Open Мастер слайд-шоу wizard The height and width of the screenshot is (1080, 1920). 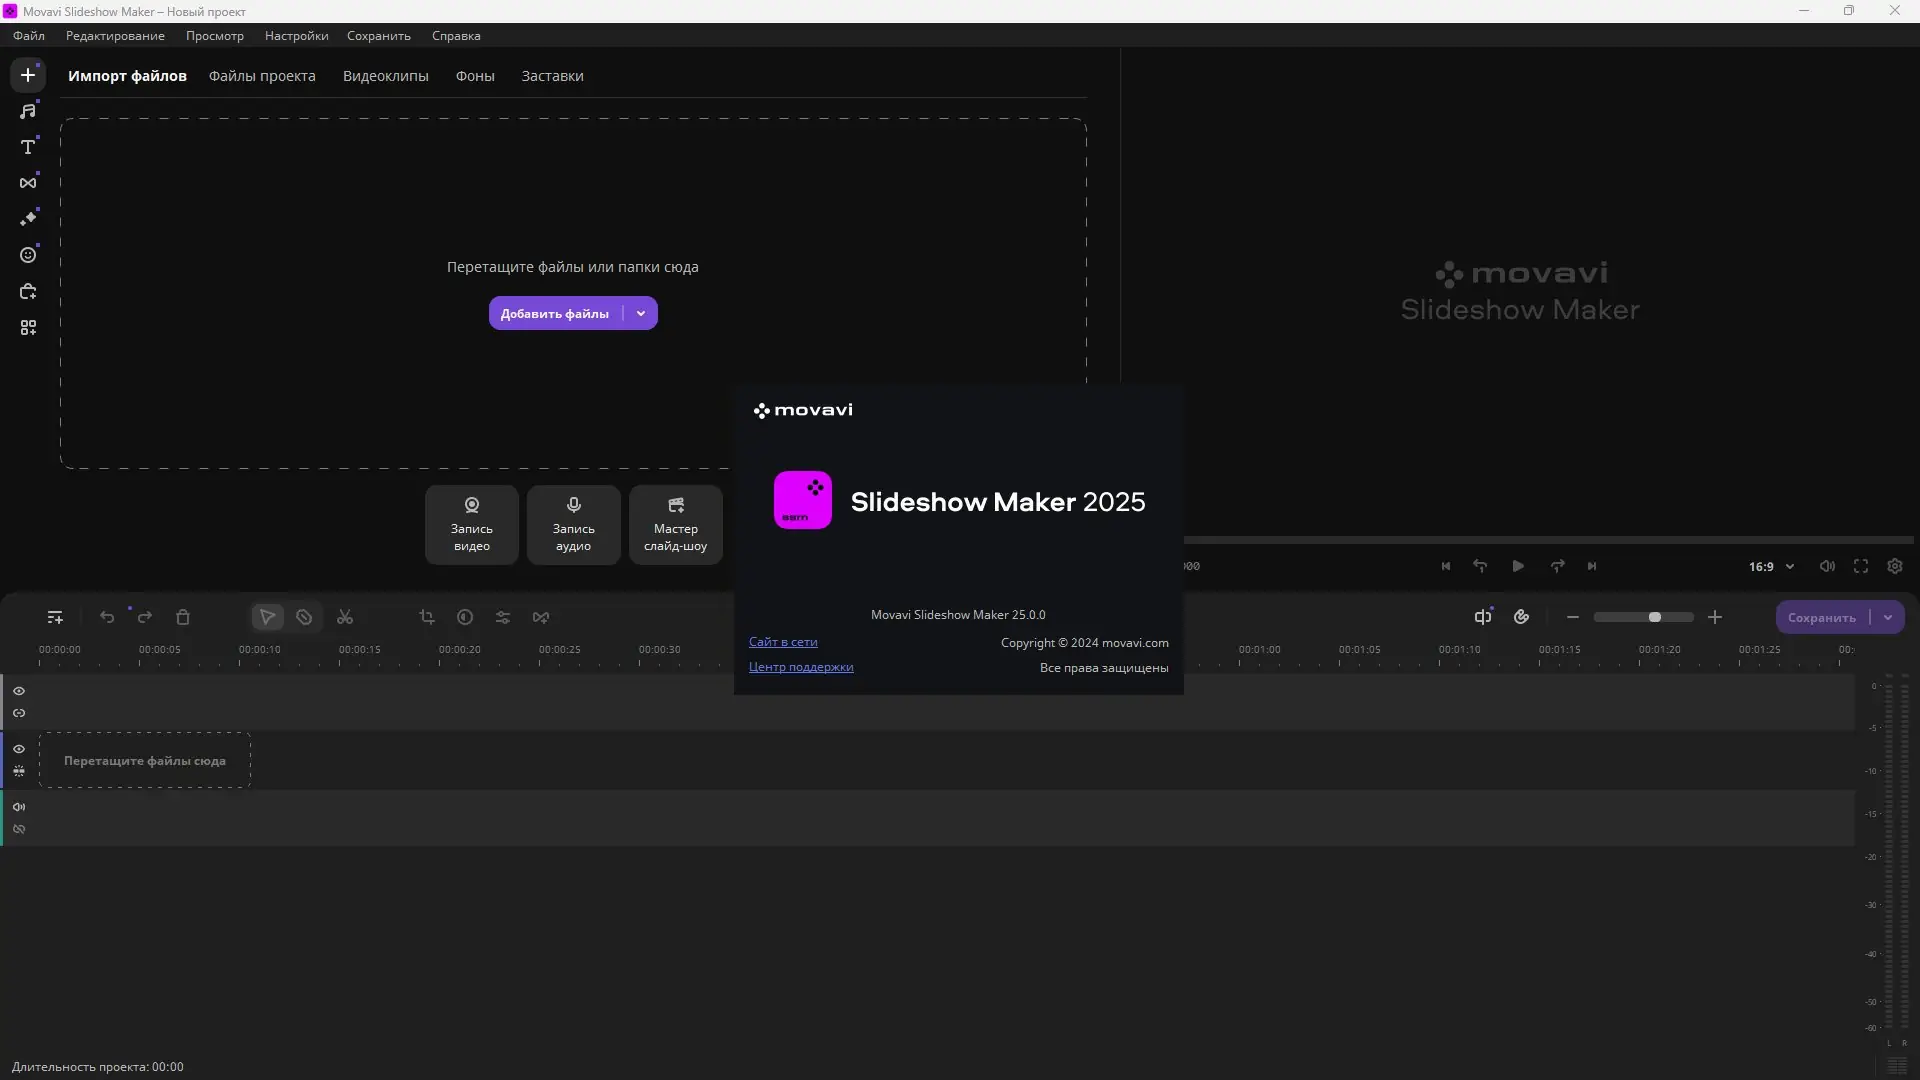pyautogui.click(x=675, y=525)
